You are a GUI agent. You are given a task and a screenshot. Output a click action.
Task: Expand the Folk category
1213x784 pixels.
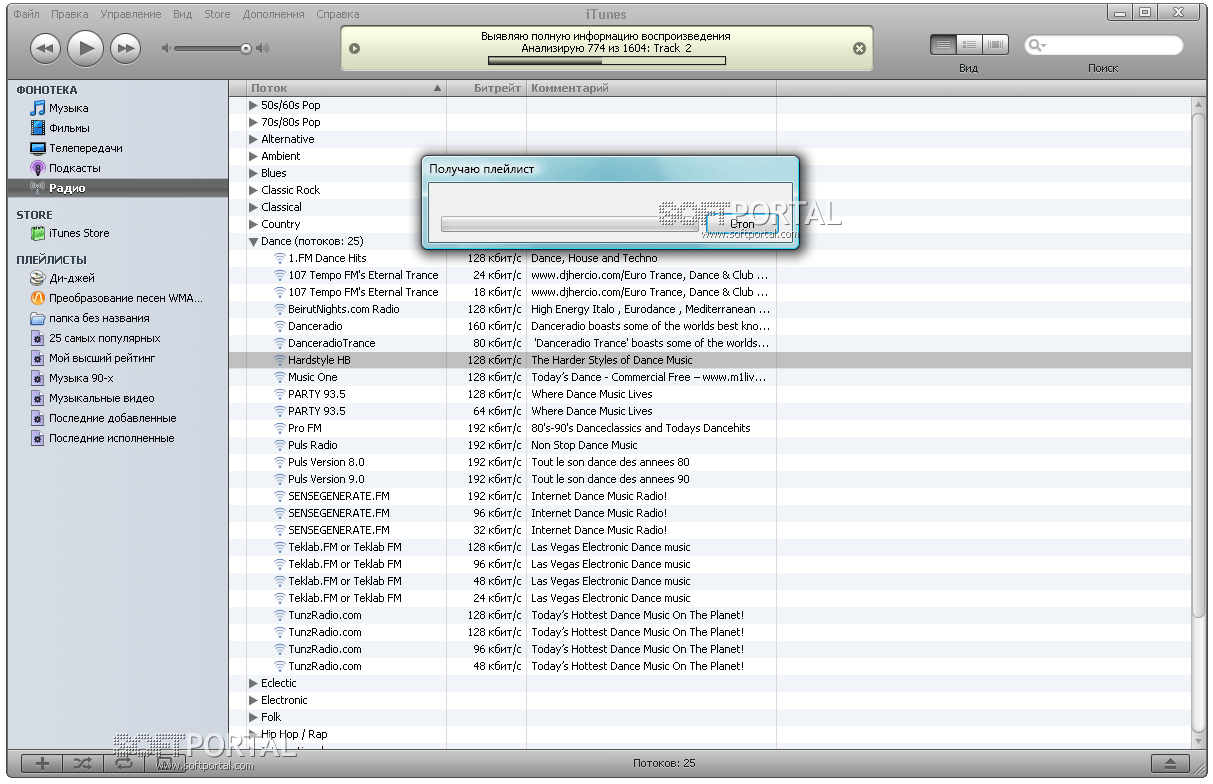coord(253,717)
